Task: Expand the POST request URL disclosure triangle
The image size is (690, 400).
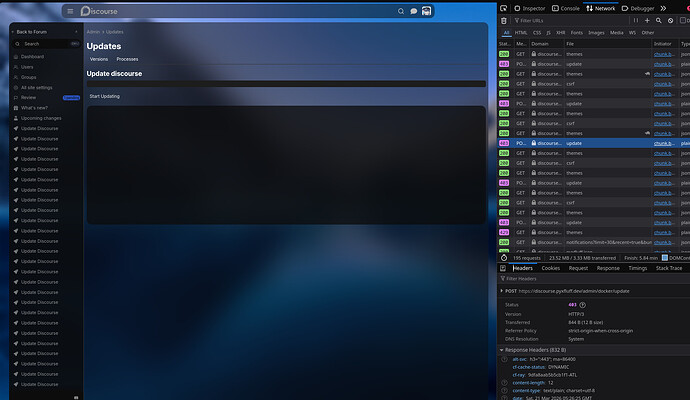Action: click(x=501, y=291)
